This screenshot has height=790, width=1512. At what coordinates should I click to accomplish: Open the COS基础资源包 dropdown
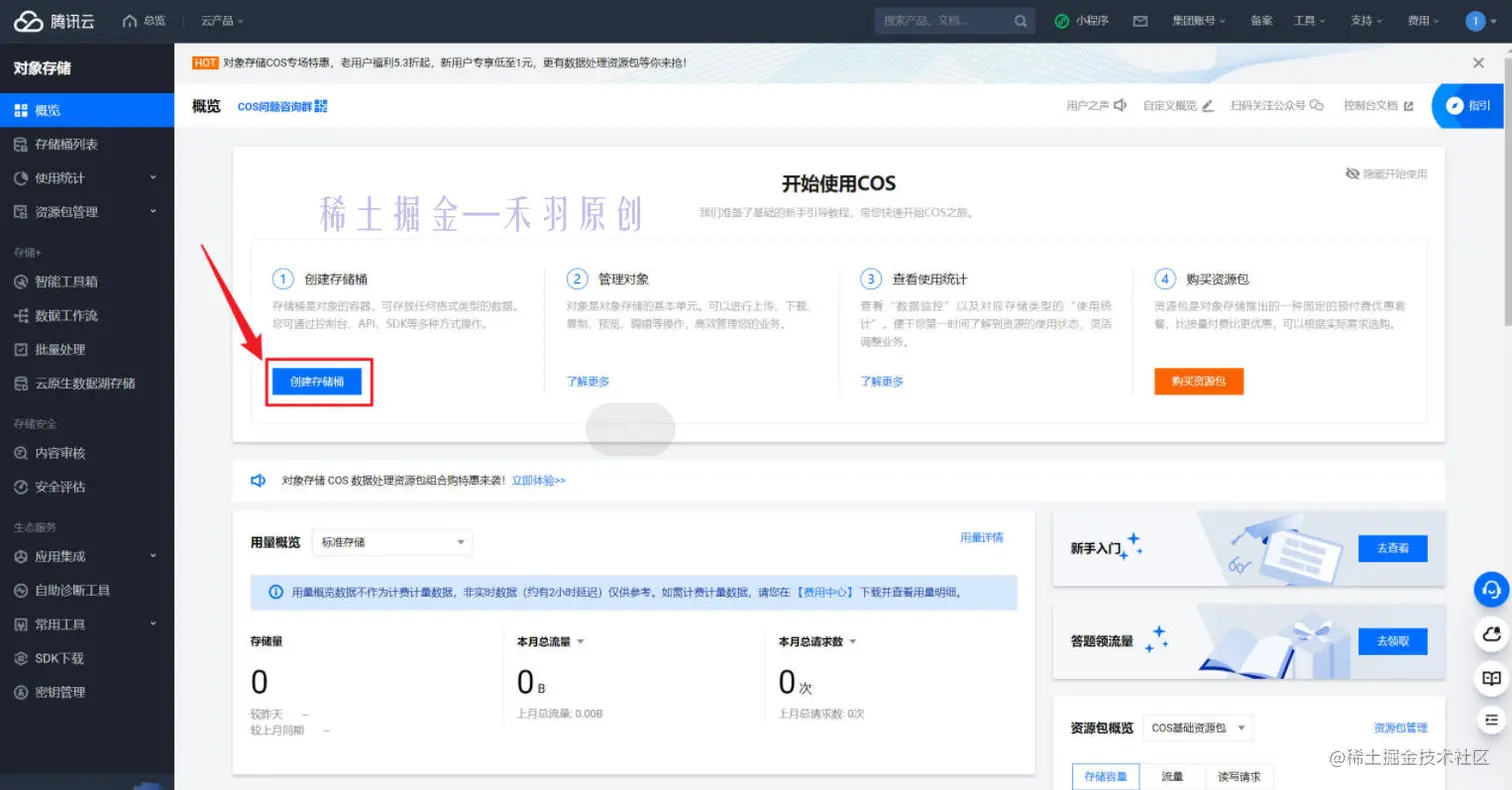pyautogui.click(x=1197, y=728)
